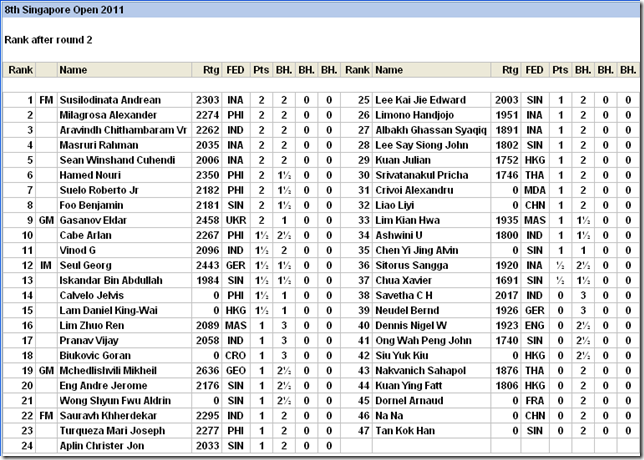644x460 pixels.
Task: Click player 'Kuan Julian'
Action: 403,160
